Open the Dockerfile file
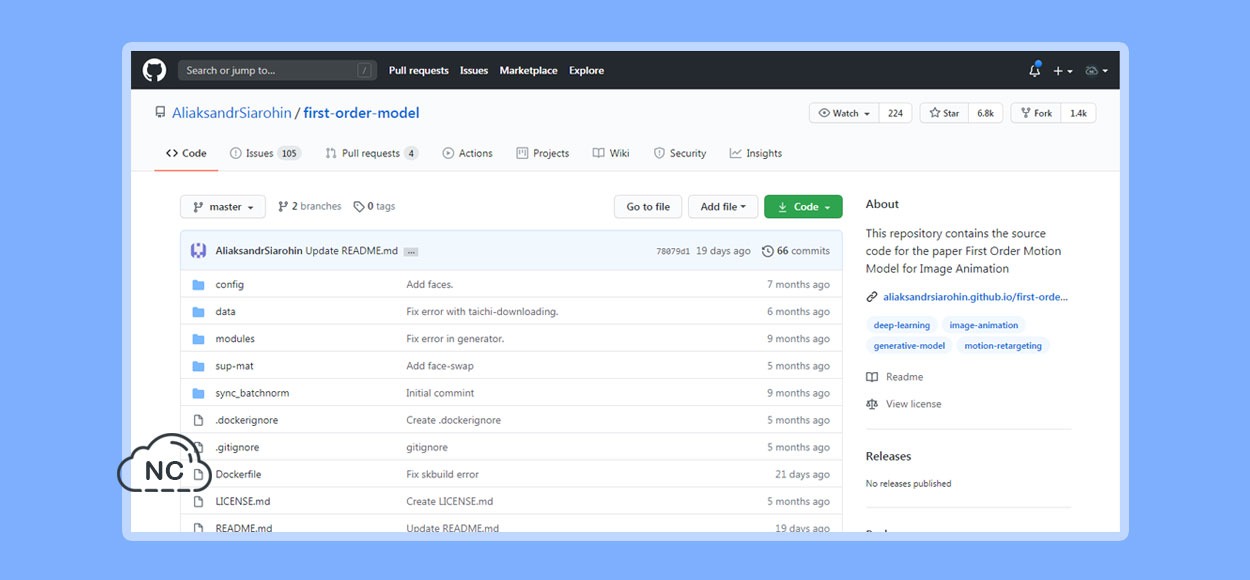The width and height of the screenshot is (1250, 580). click(238, 474)
